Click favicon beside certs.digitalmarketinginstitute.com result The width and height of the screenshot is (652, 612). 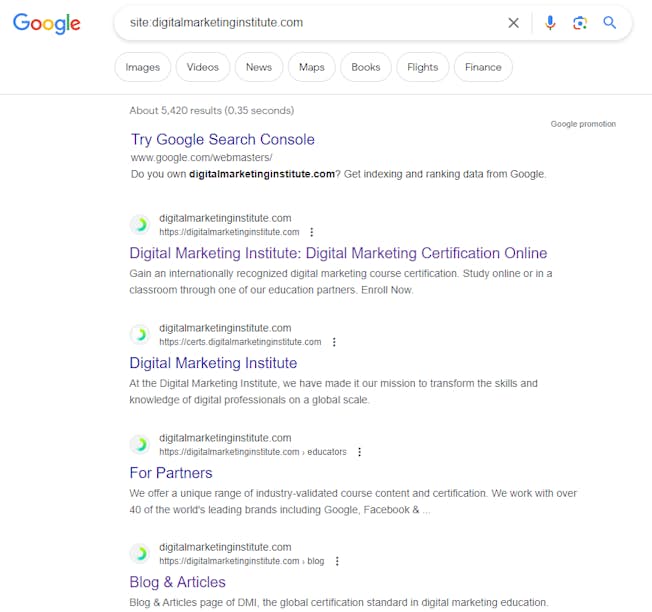point(141,335)
